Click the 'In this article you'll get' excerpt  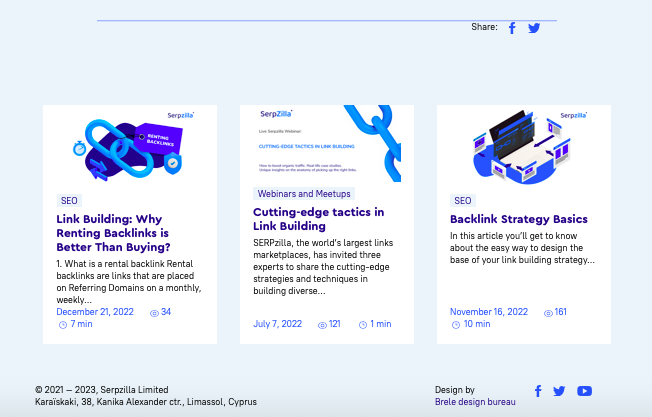point(522,248)
